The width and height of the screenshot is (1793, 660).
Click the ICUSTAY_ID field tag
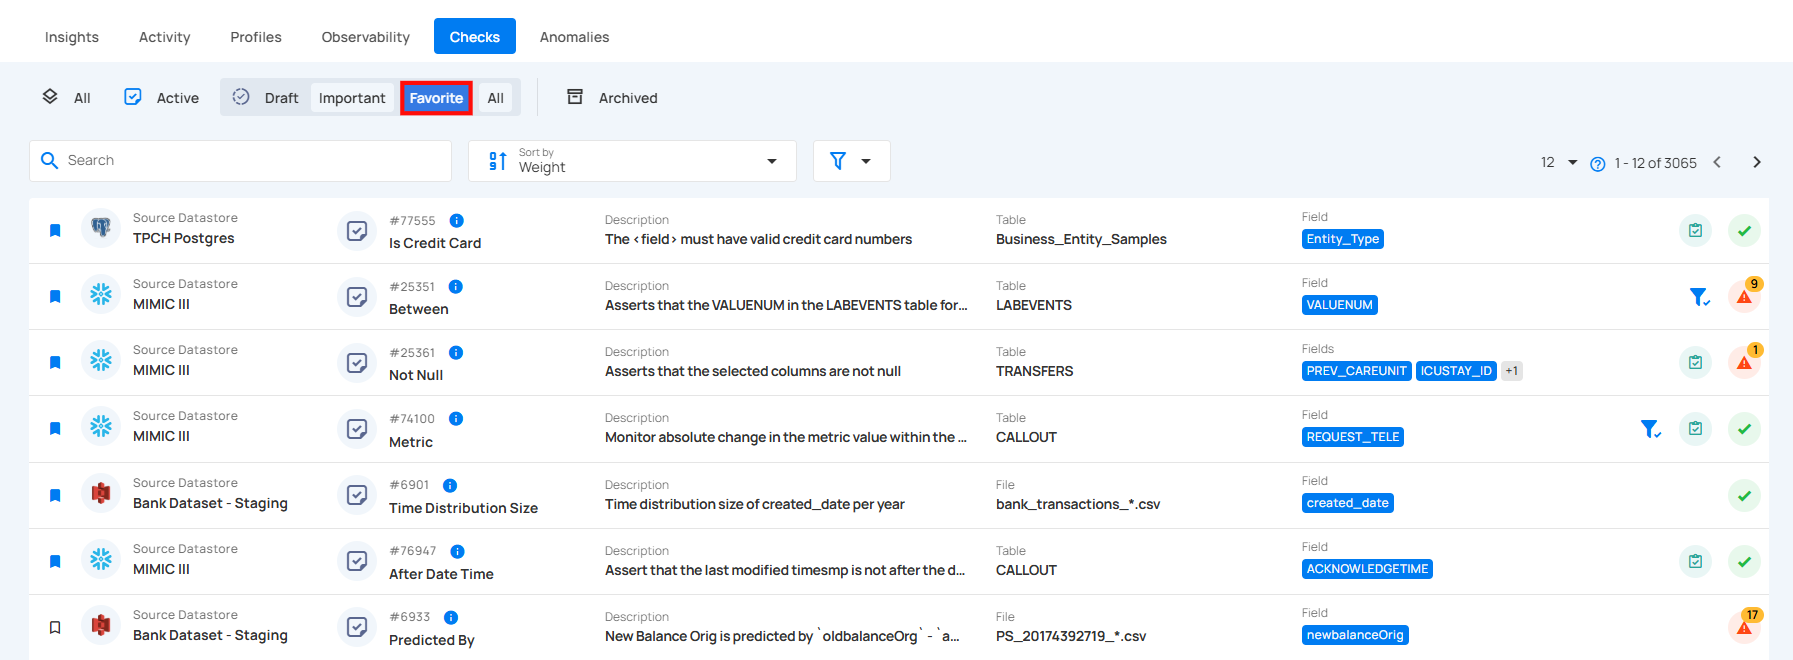click(1456, 371)
